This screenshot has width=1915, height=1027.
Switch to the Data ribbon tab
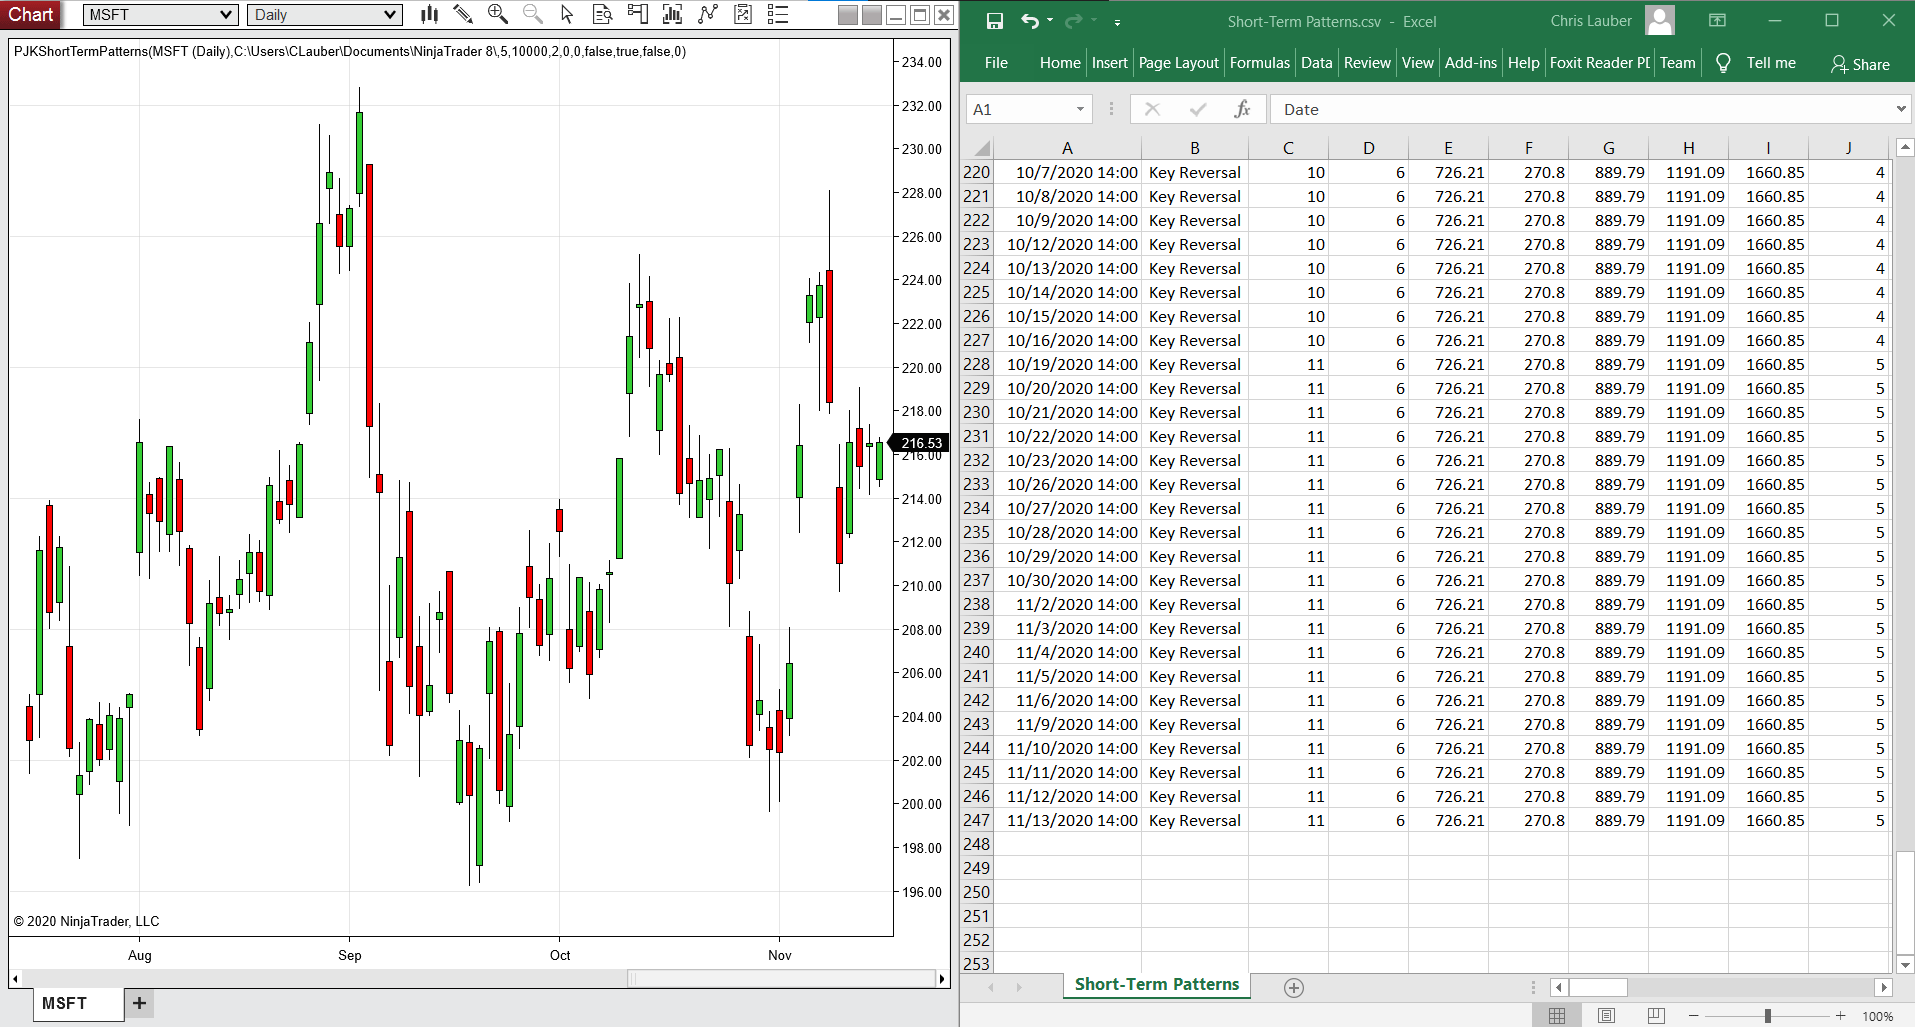[x=1316, y=63]
